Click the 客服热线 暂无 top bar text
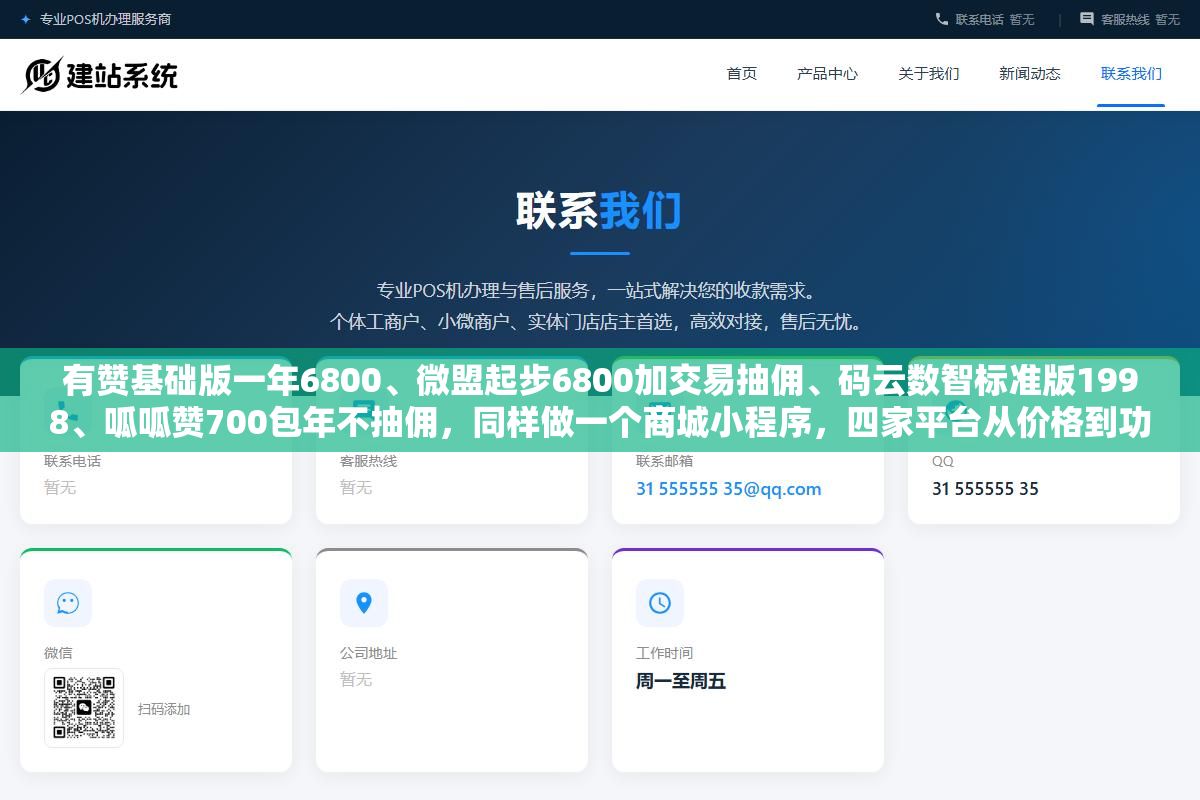 click(1140, 19)
